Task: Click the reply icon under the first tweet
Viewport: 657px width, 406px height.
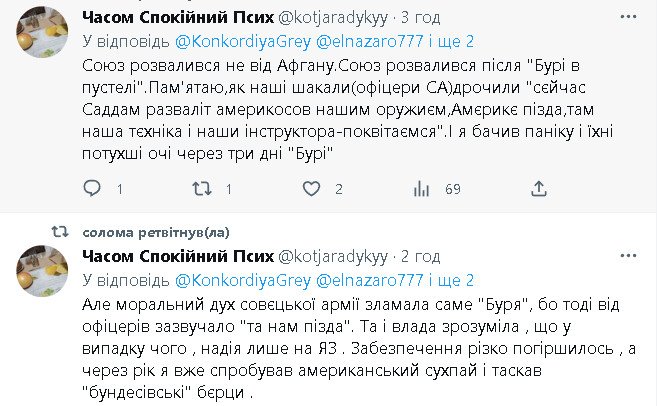Action: click(x=92, y=188)
